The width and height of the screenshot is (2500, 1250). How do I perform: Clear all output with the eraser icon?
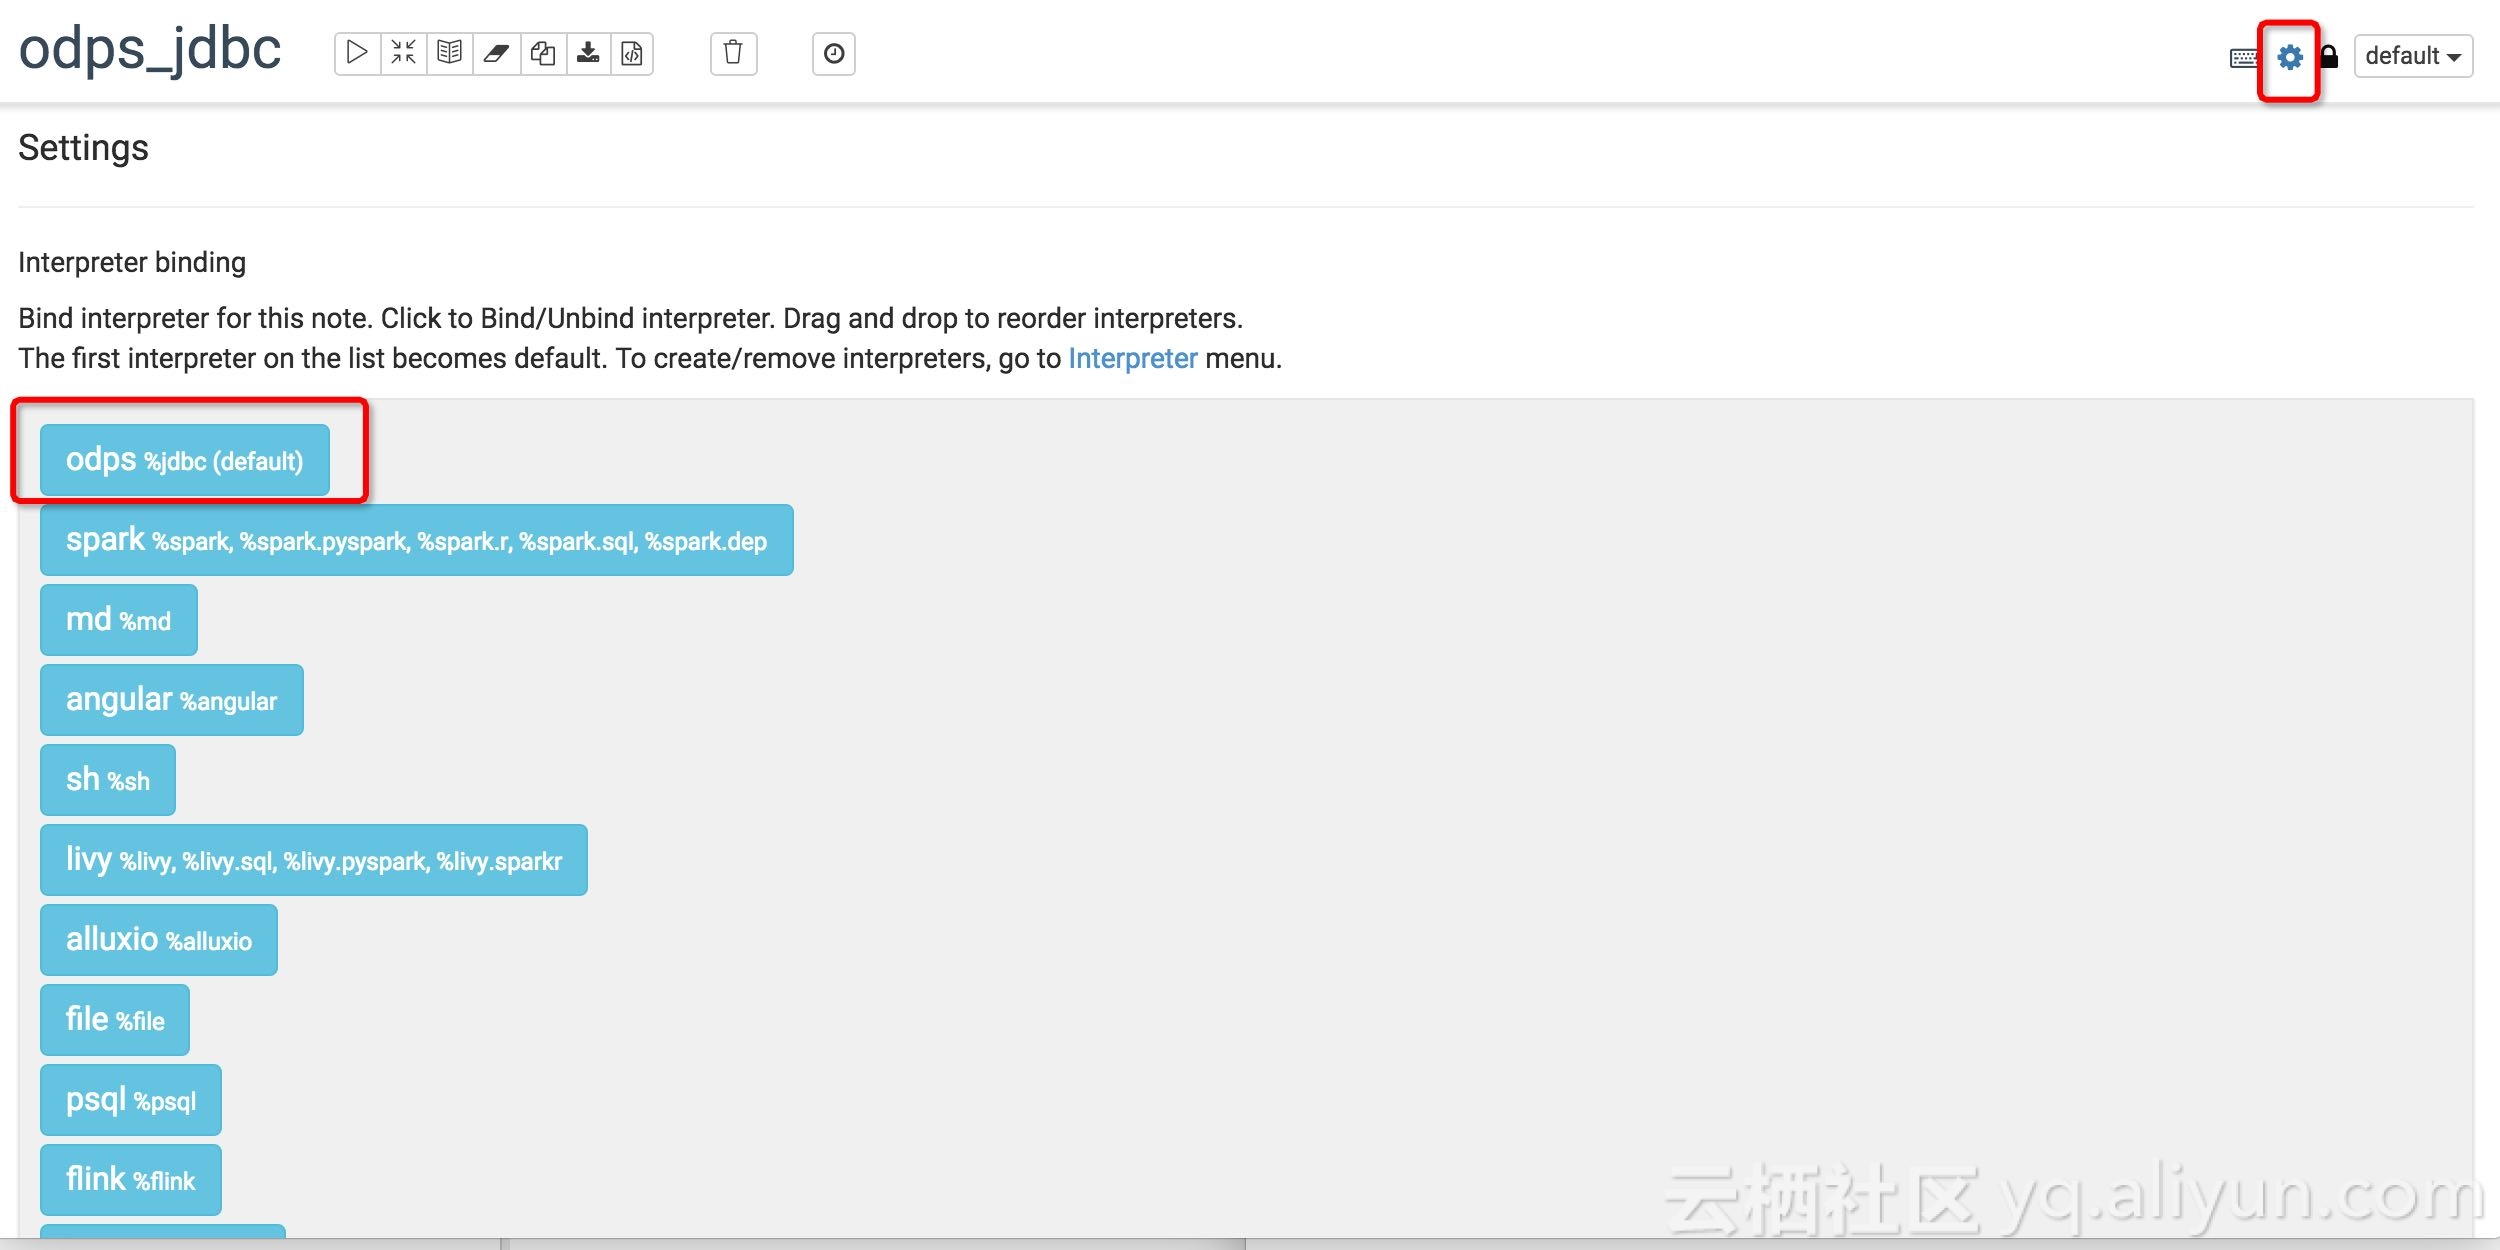click(x=497, y=53)
